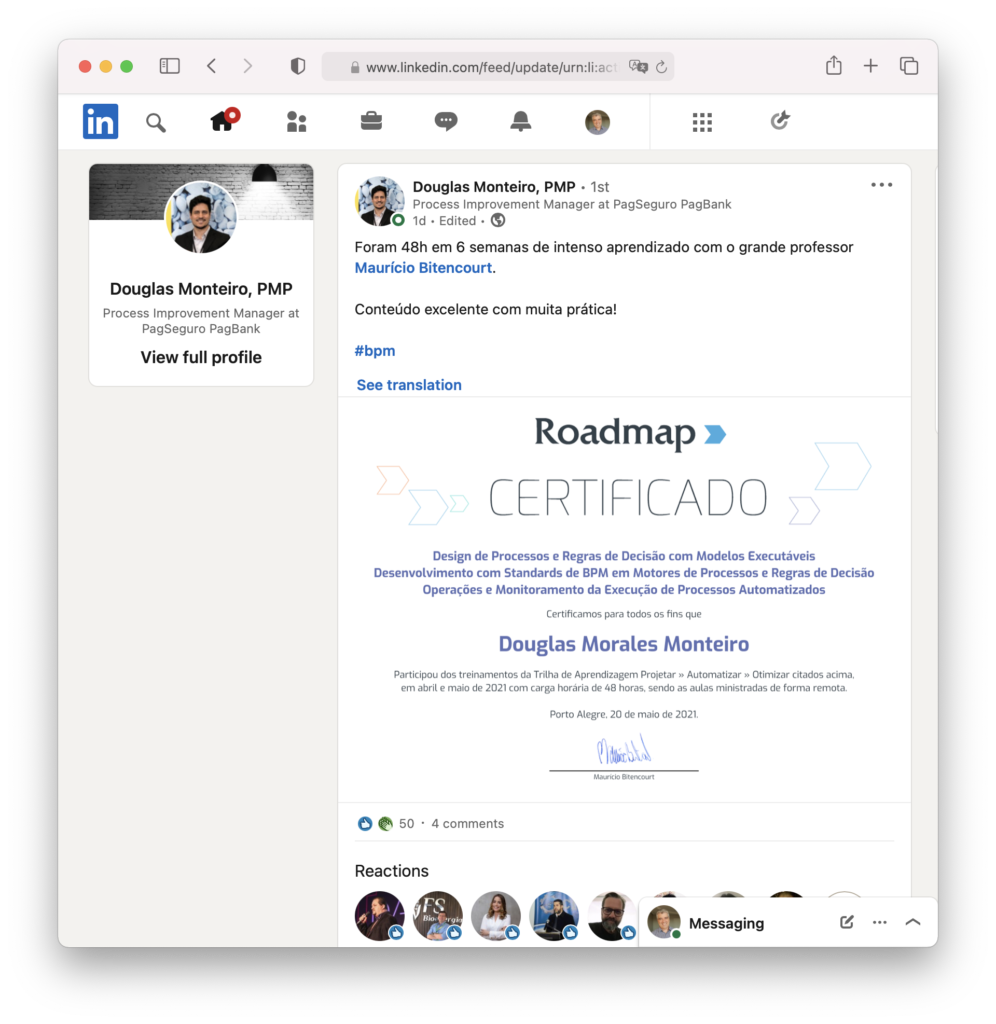Open Messaging speech bubble icon in navbar
Screen dimensions: 996x1024
446,121
